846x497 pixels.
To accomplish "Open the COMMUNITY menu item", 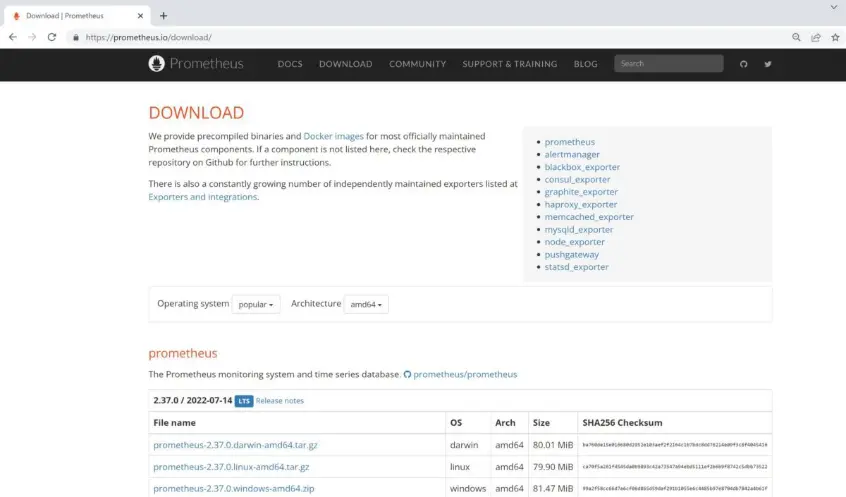I will pos(418,64).
